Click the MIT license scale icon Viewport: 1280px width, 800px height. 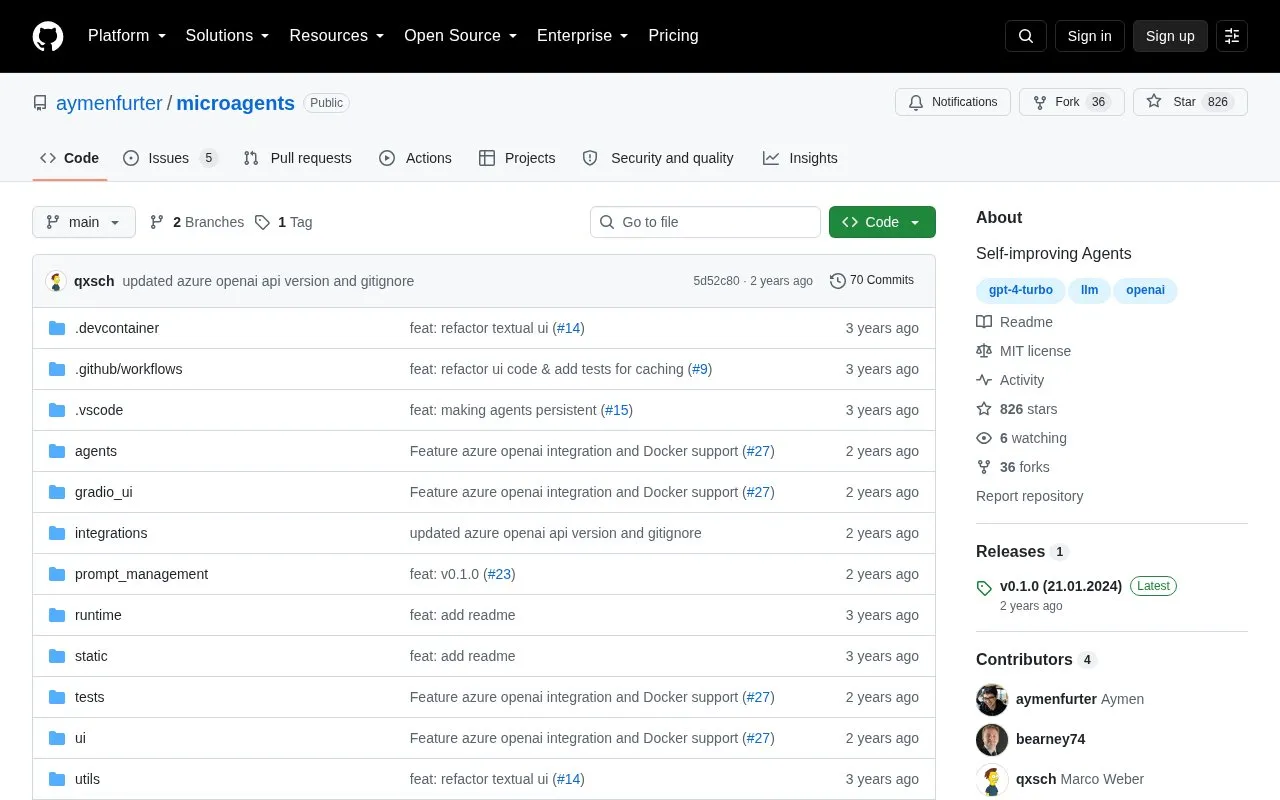[x=984, y=351]
